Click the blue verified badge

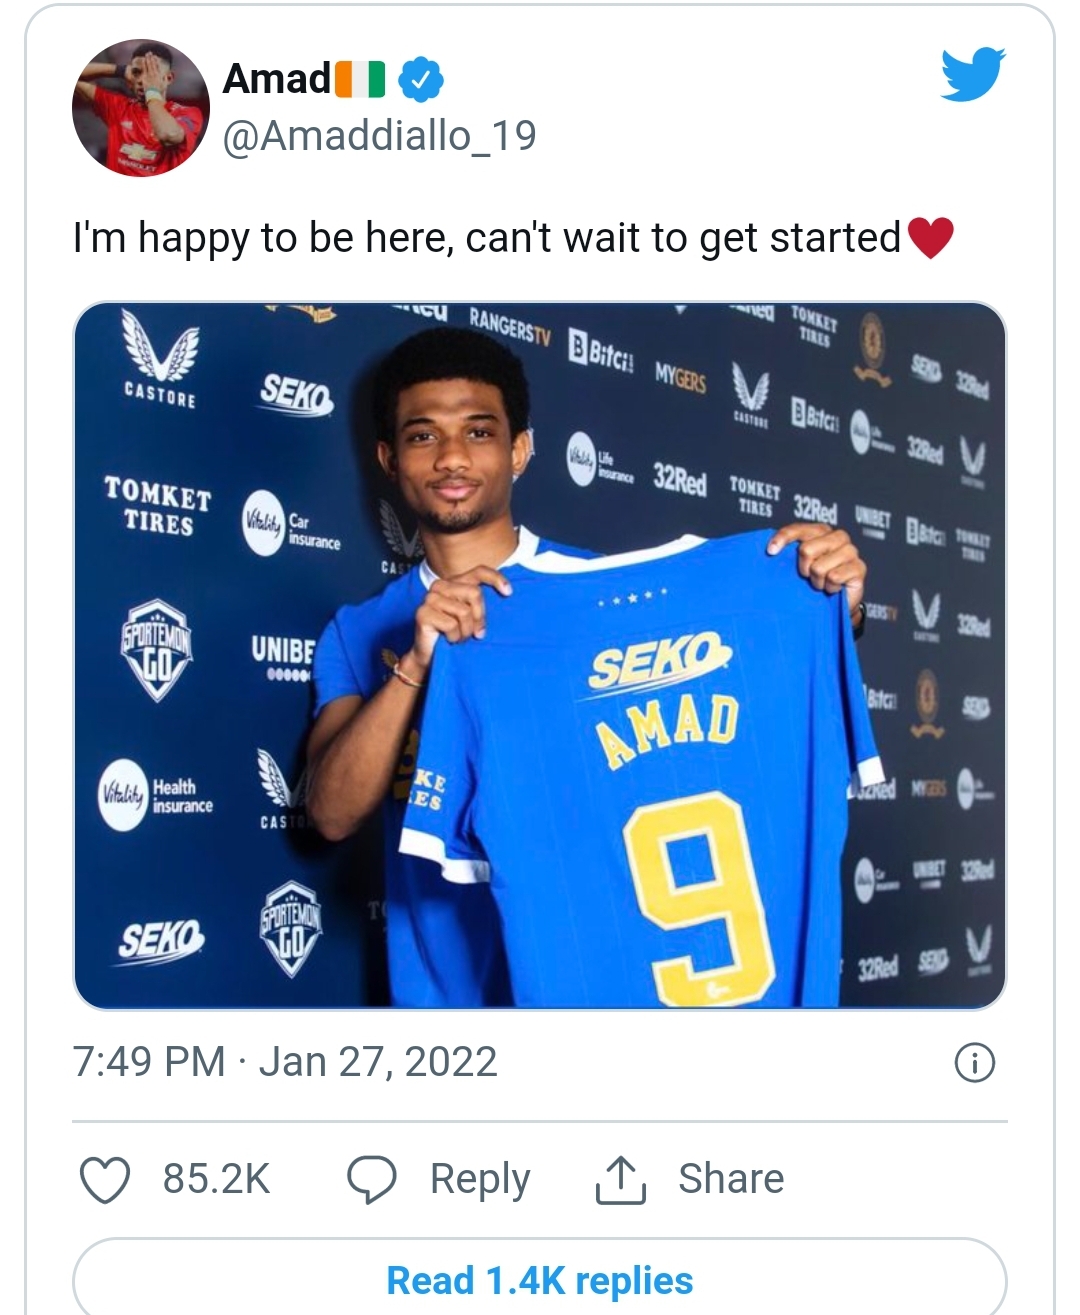421,80
